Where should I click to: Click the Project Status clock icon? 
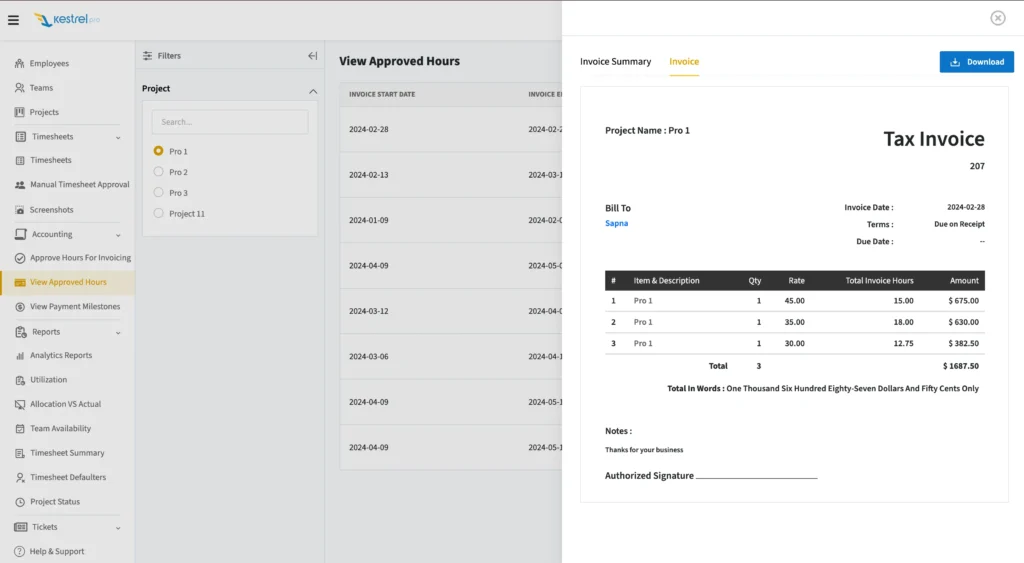point(20,502)
